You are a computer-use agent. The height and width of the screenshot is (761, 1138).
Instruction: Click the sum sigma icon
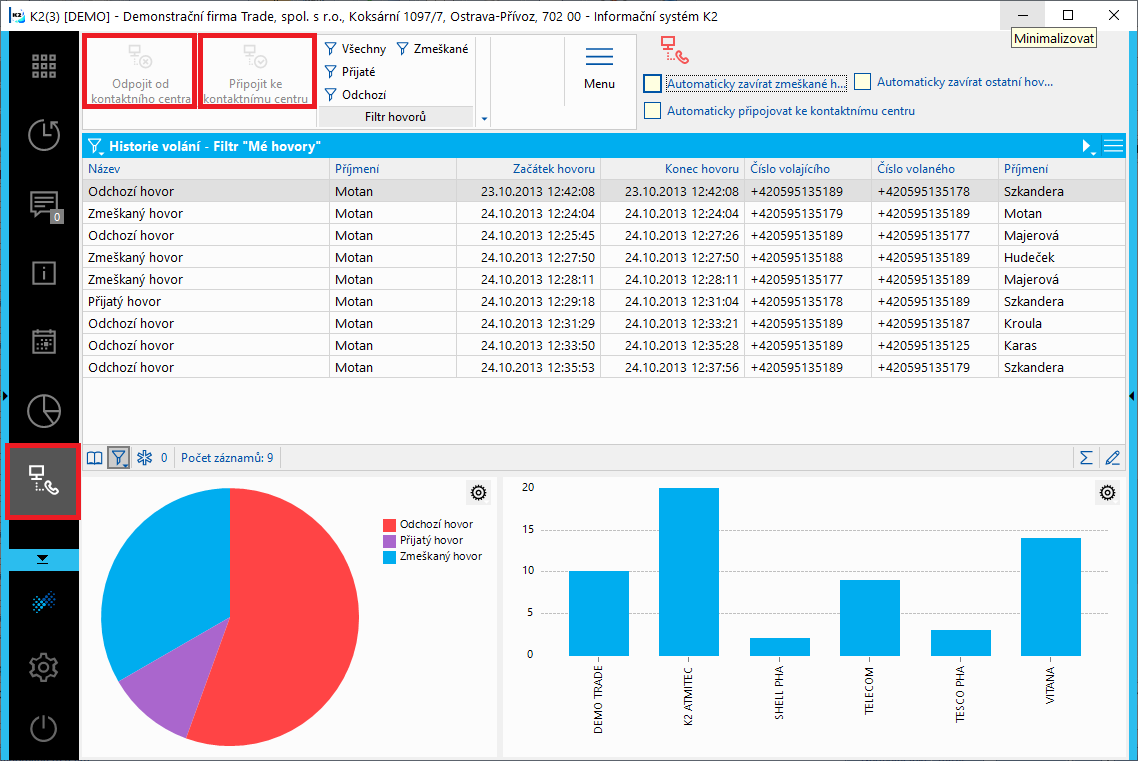[x=1086, y=458]
